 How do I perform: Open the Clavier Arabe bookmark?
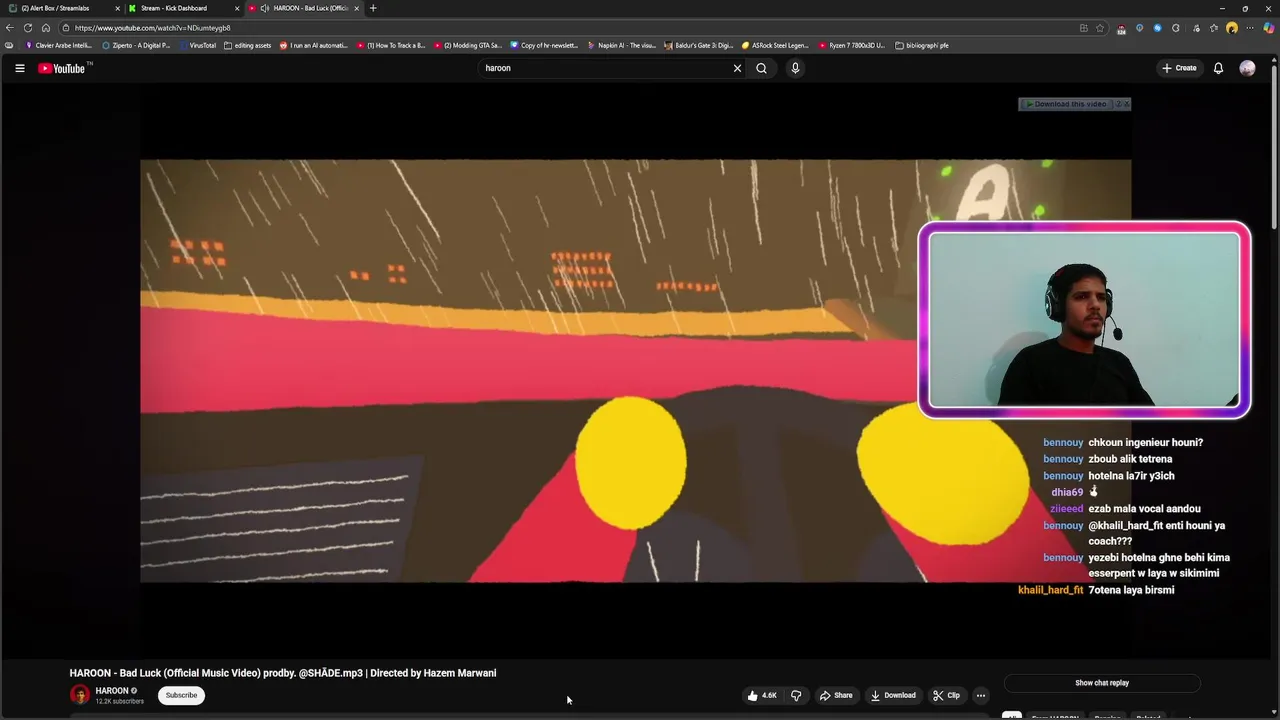pos(58,45)
